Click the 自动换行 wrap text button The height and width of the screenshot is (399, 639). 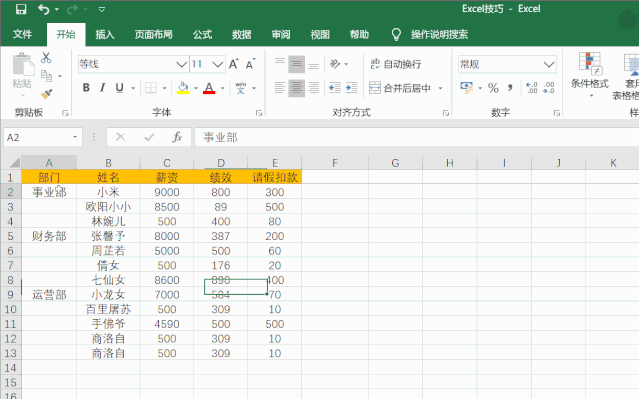coord(396,64)
